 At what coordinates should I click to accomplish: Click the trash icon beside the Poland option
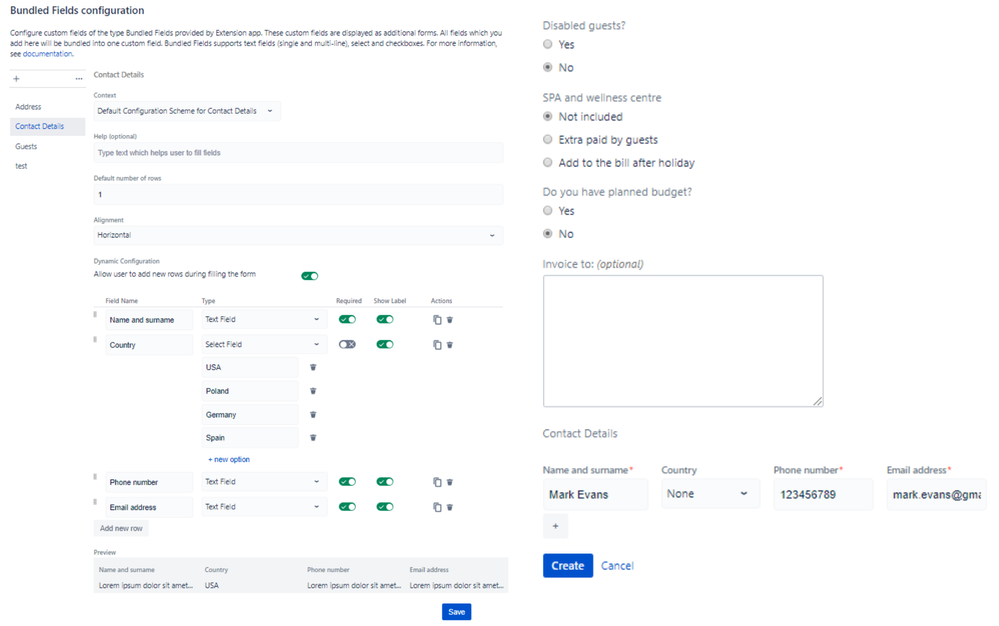coord(313,391)
